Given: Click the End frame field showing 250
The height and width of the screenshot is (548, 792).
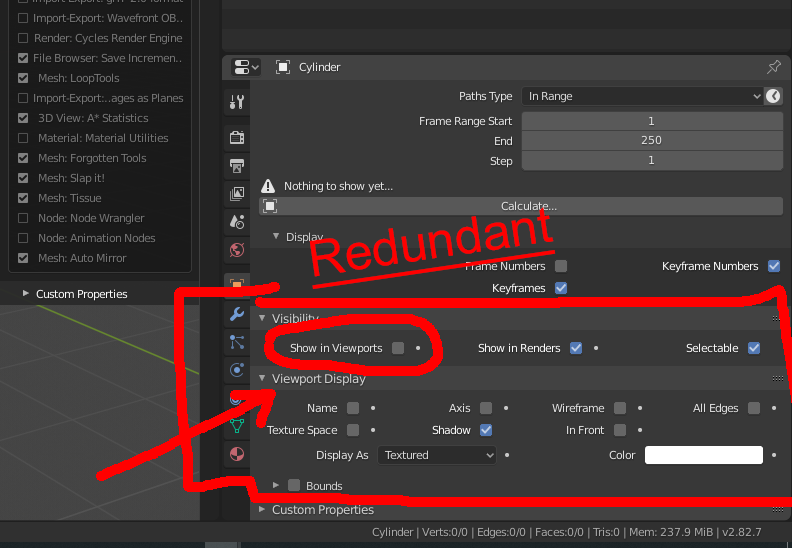Looking at the screenshot, I should (652, 140).
